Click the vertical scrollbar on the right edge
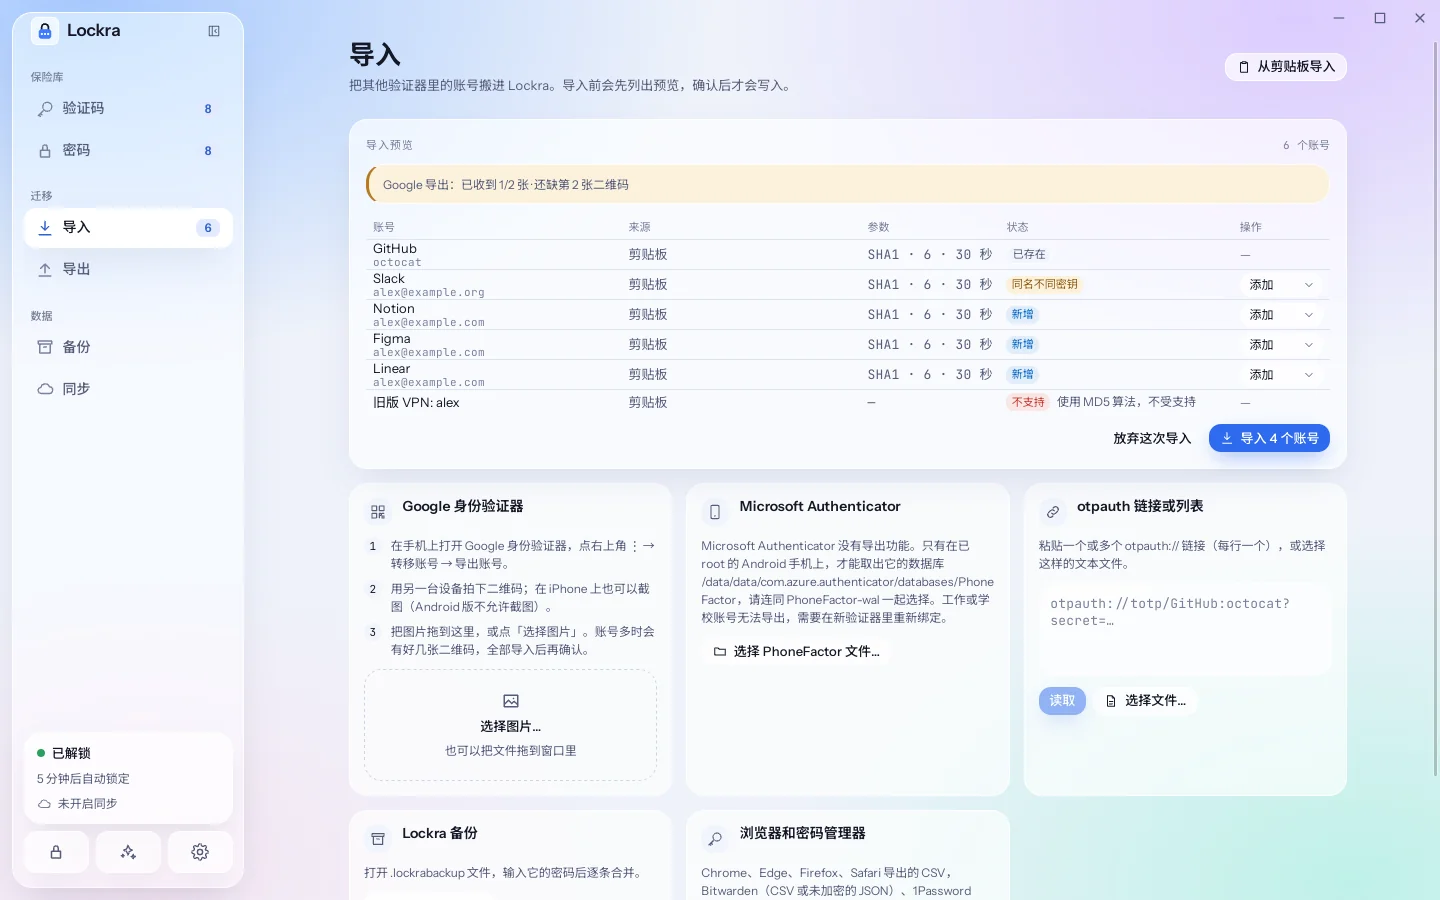Image resolution: width=1440 pixels, height=900 pixels. tap(1436, 410)
